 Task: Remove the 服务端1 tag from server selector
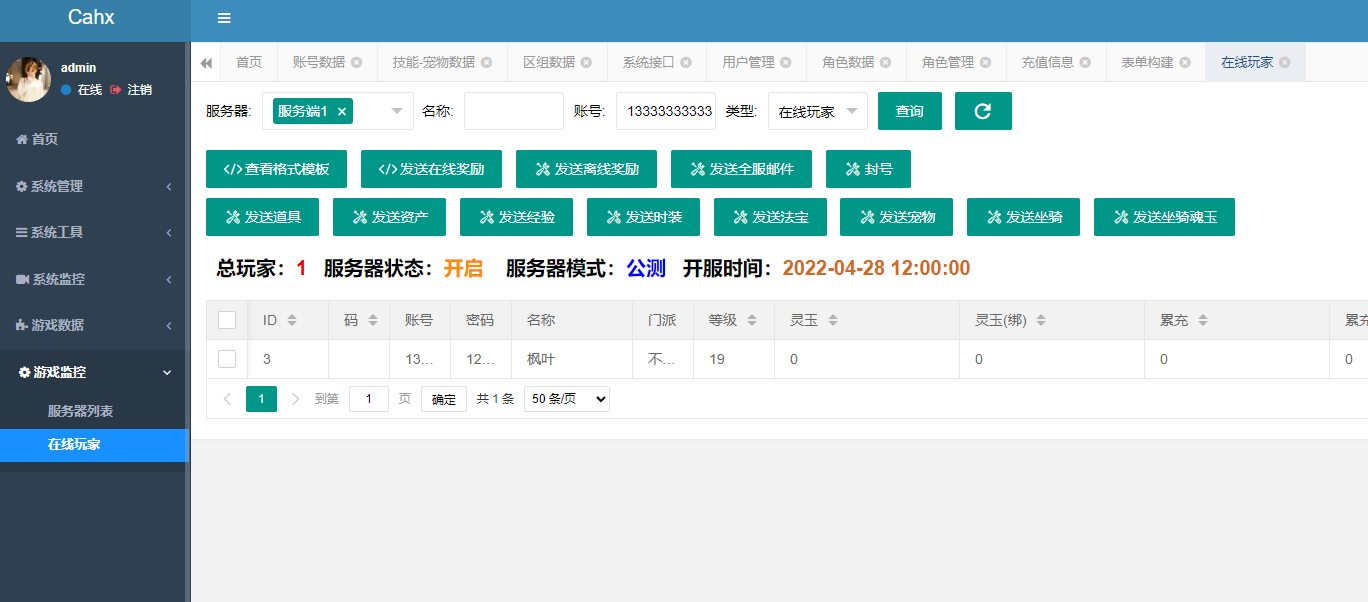click(x=342, y=112)
